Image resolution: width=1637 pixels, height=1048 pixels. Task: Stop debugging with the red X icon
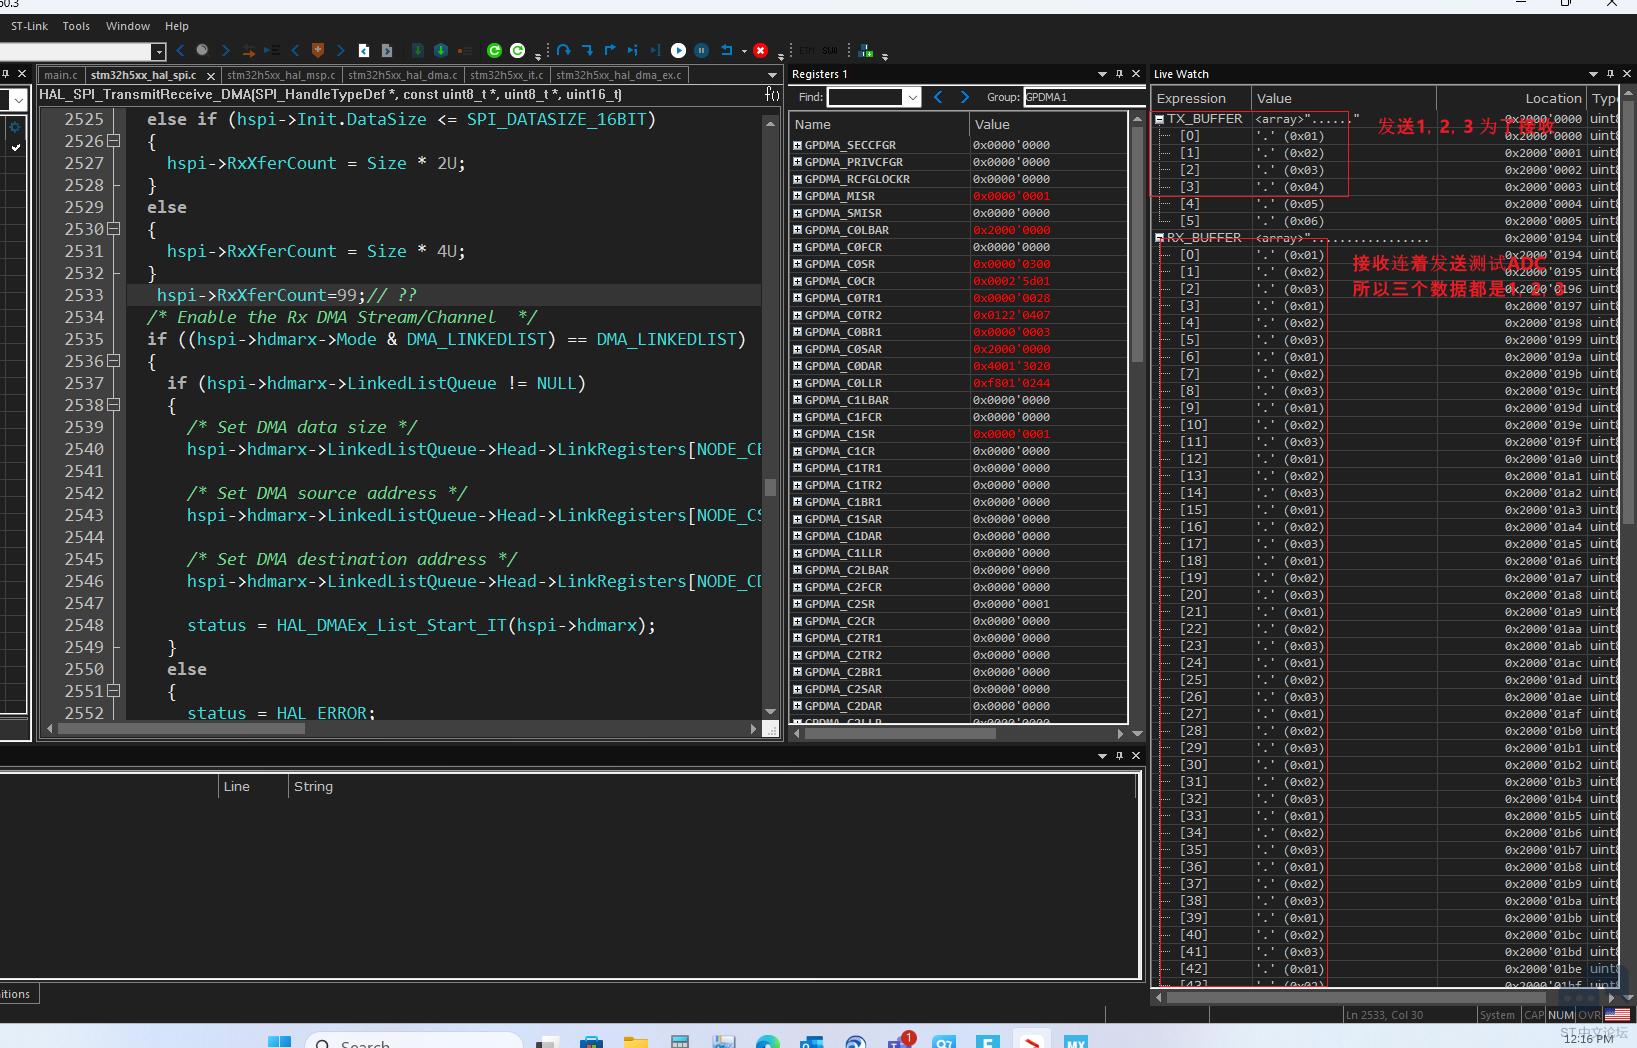(x=760, y=50)
